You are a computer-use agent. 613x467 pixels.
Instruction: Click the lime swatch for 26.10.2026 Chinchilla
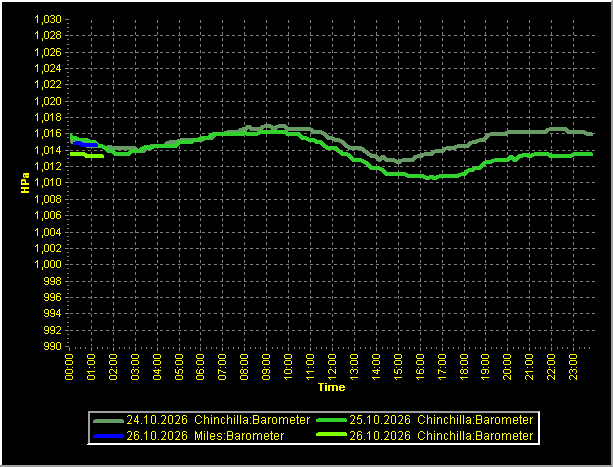pyautogui.click(x=332, y=435)
